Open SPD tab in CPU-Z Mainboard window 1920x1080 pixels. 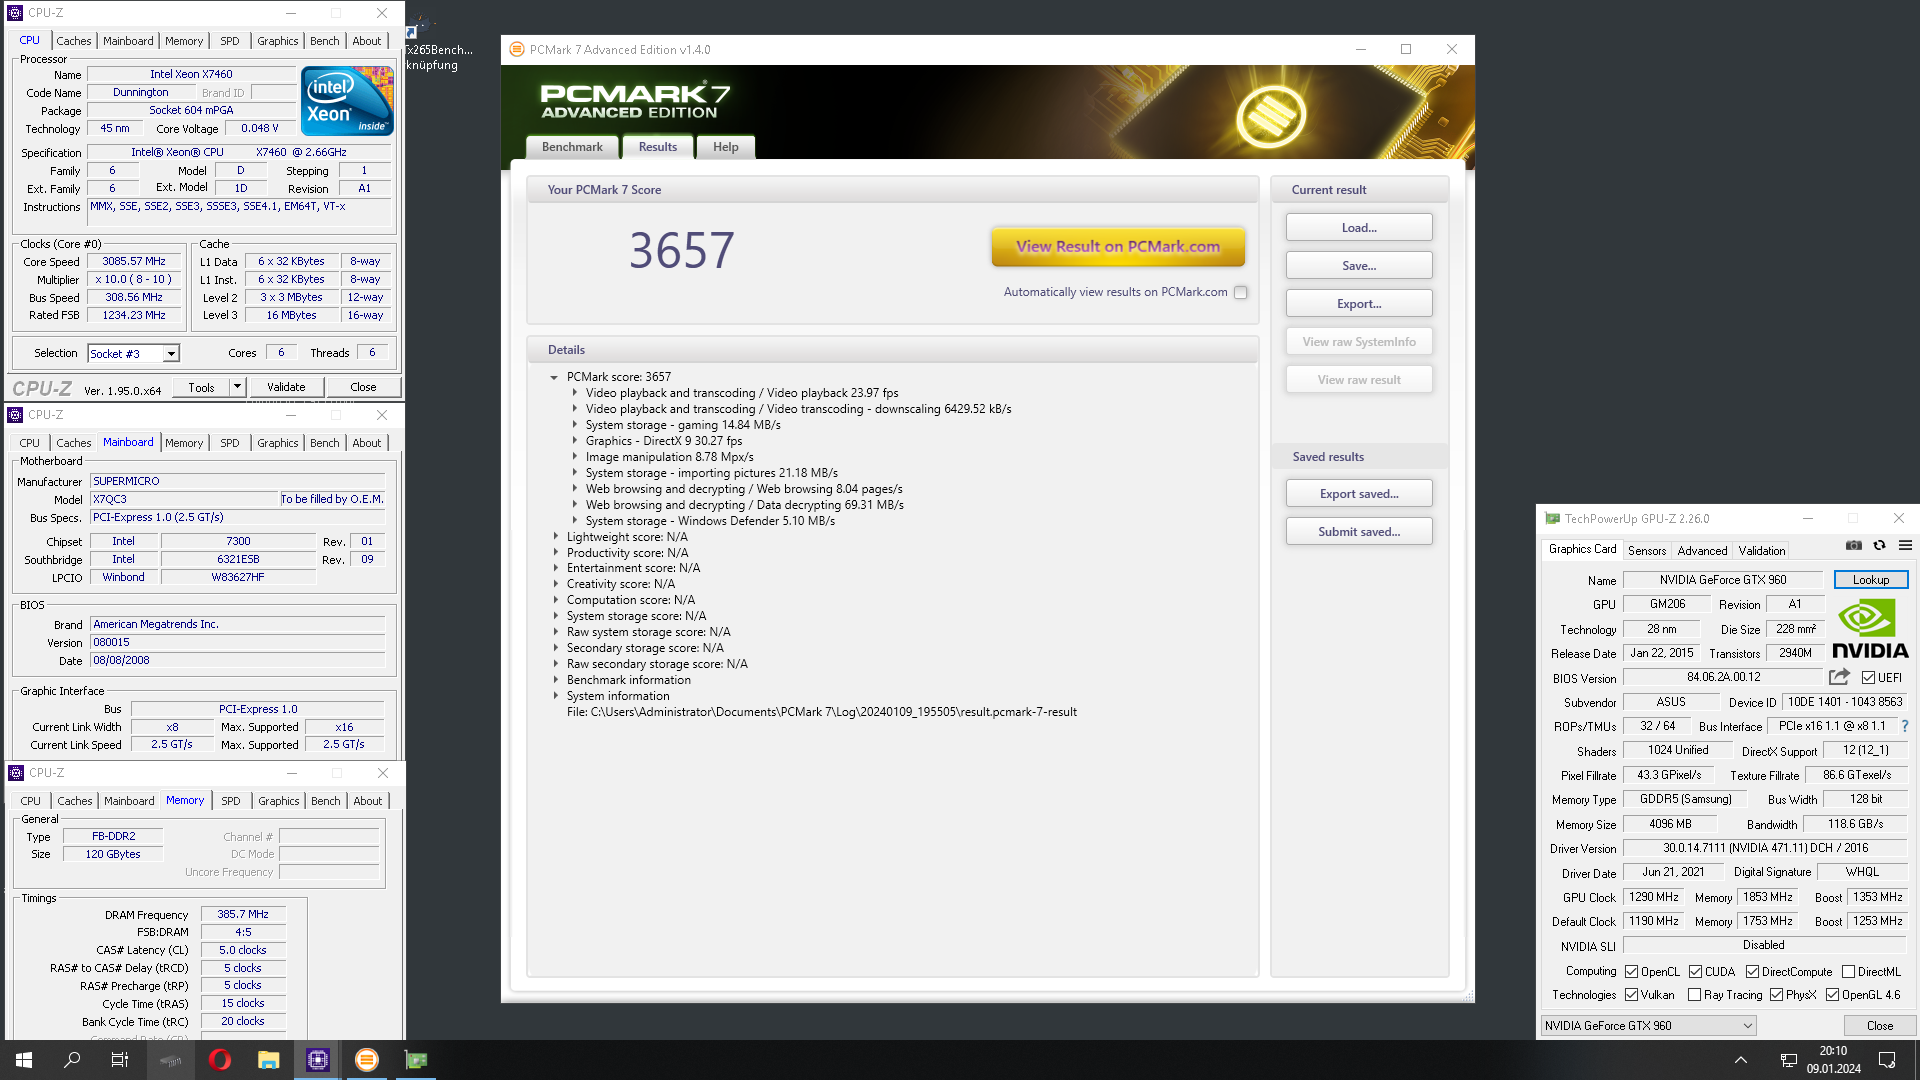(230, 443)
